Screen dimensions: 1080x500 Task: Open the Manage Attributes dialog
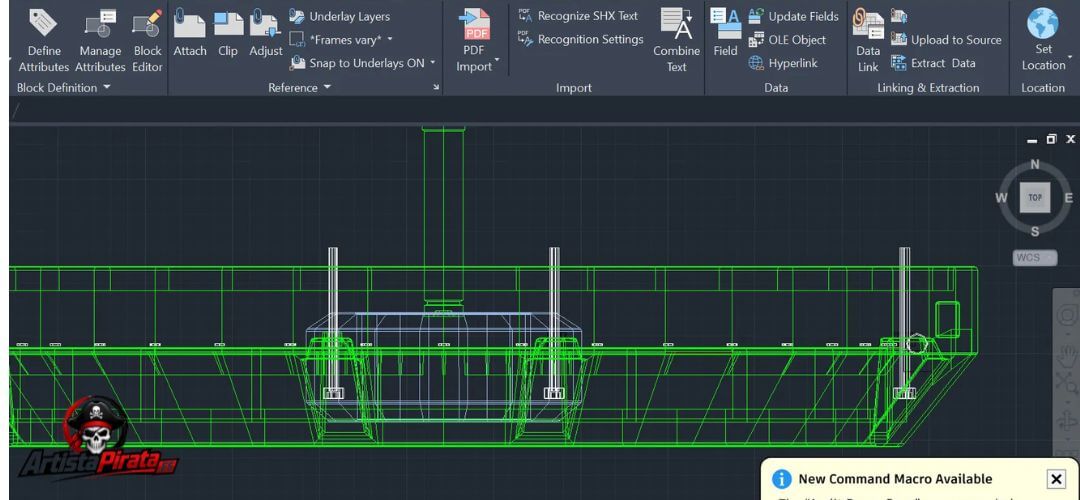tap(100, 41)
